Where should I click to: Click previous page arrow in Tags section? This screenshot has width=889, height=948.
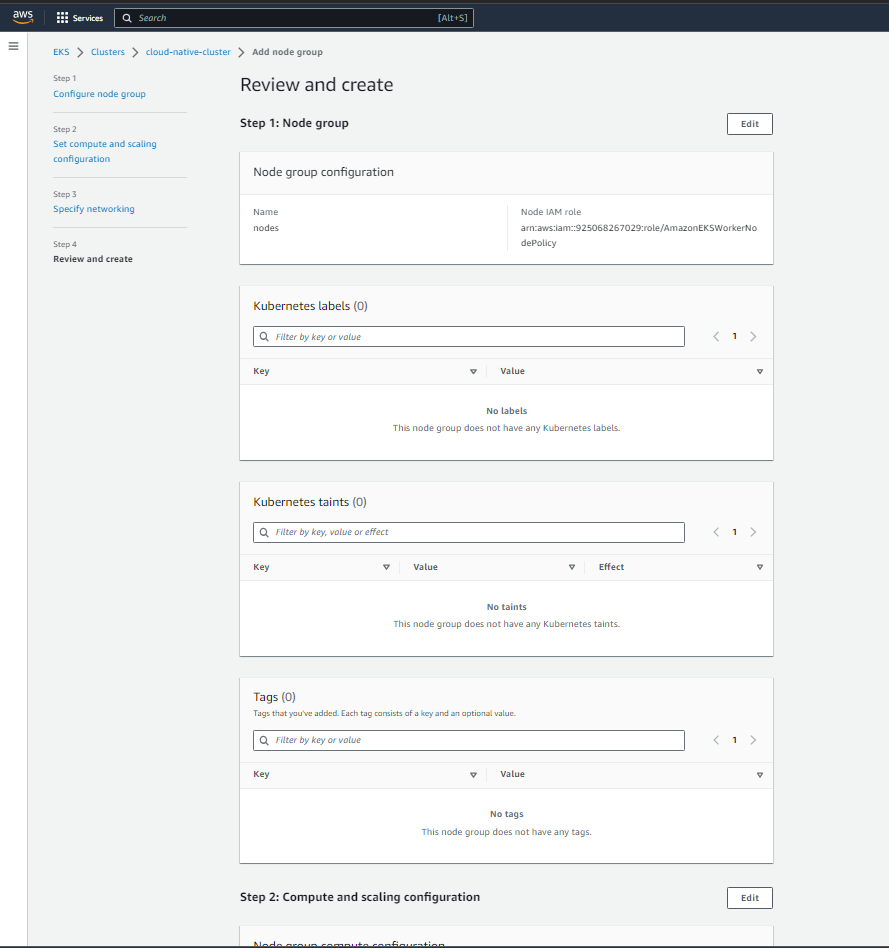pyautogui.click(x=715, y=740)
